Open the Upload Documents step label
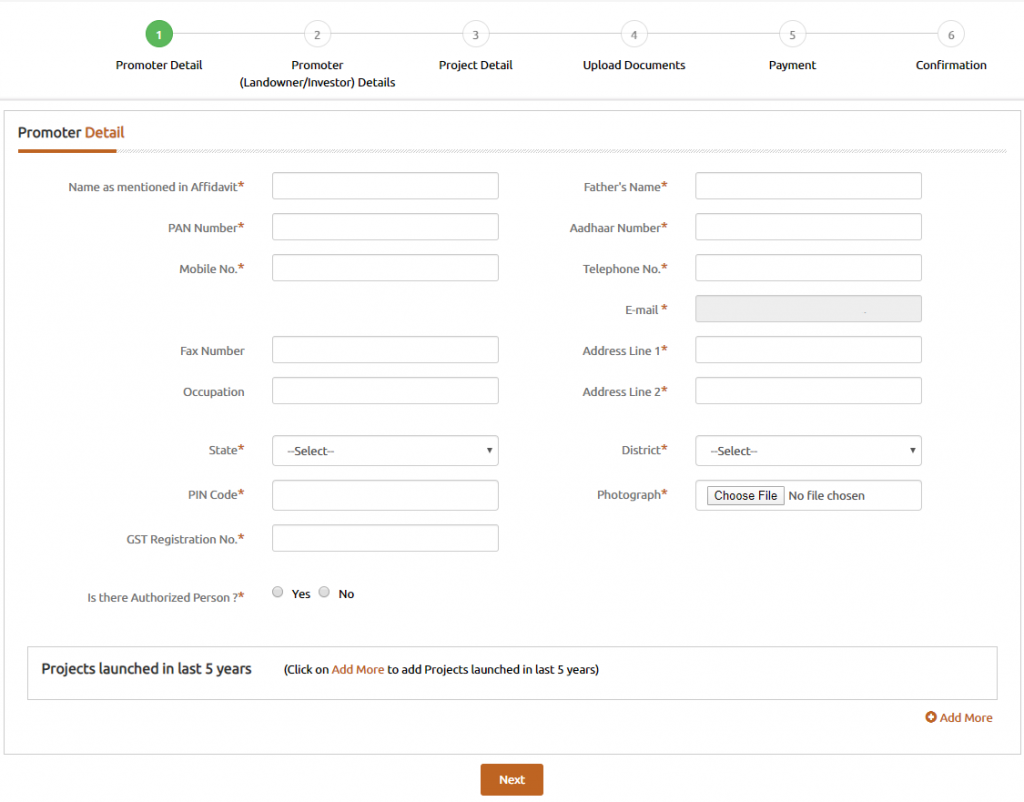The image size is (1024, 802). pyautogui.click(x=634, y=65)
